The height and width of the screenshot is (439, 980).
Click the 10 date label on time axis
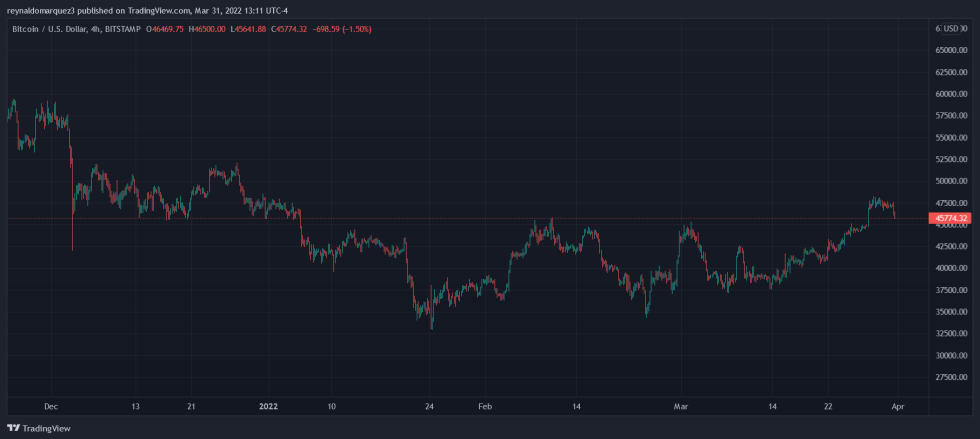[x=331, y=406]
